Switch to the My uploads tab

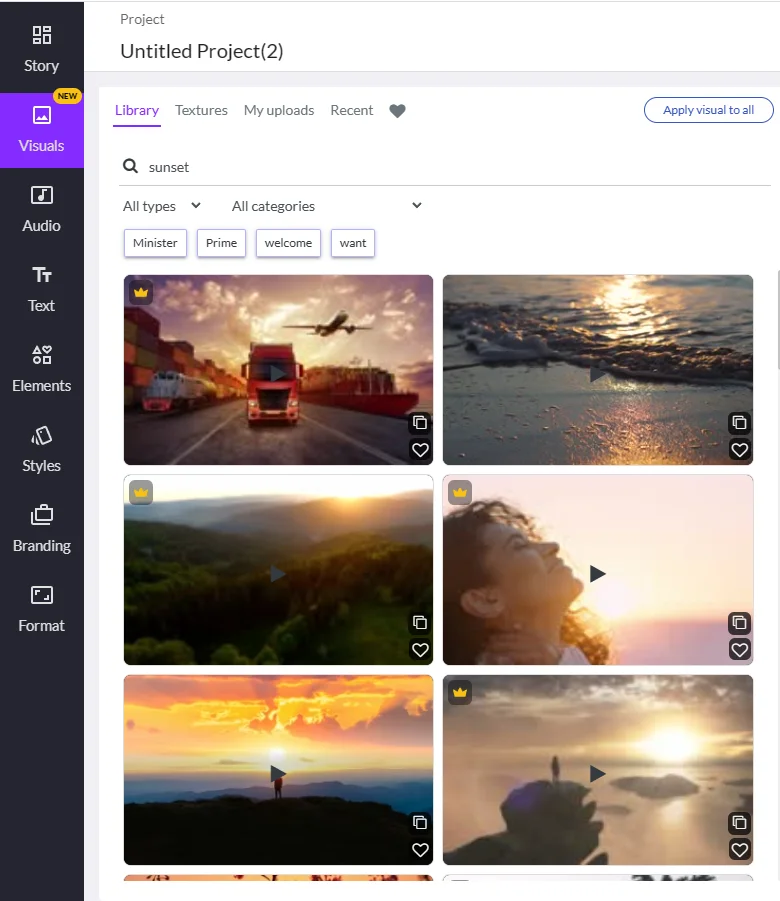tap(279, 110)
